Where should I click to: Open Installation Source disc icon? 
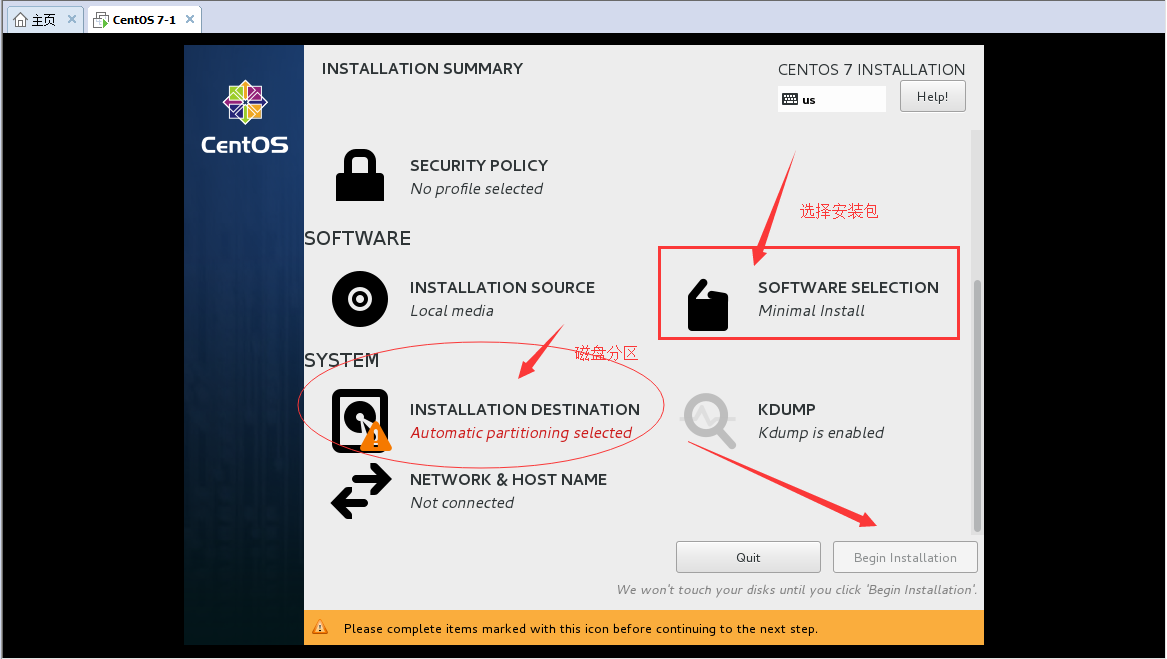tap(359, 299)
